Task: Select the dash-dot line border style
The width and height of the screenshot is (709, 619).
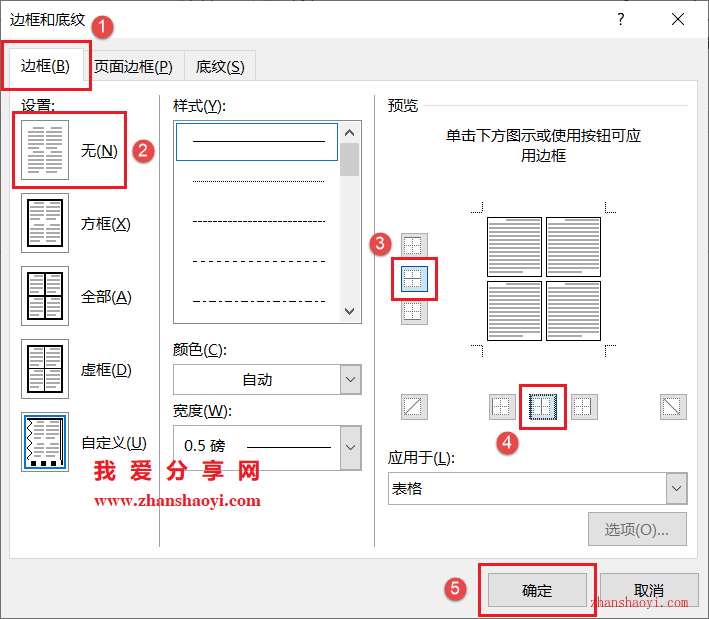Action: click(x=258, y=301)
